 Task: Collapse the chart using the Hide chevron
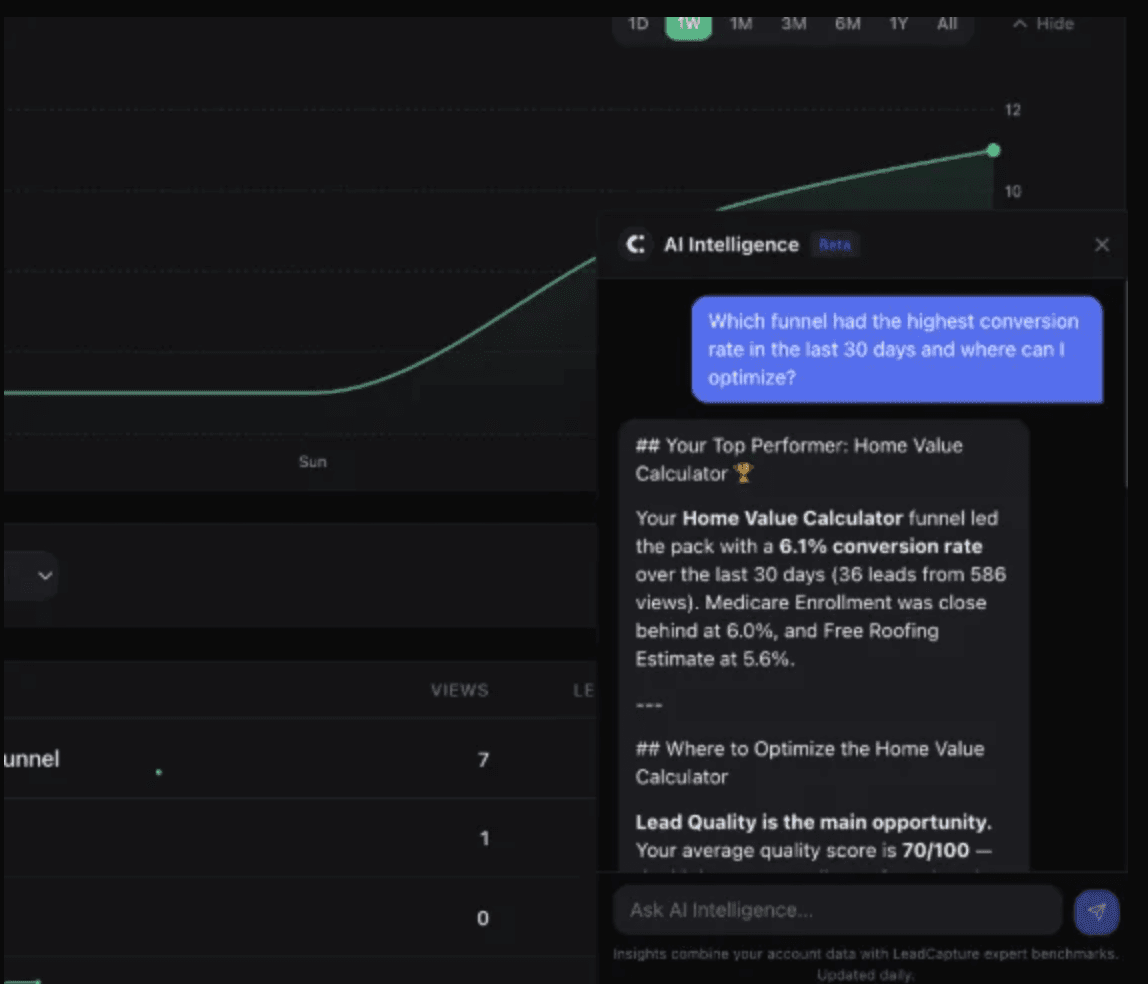tap(1019, 22)
